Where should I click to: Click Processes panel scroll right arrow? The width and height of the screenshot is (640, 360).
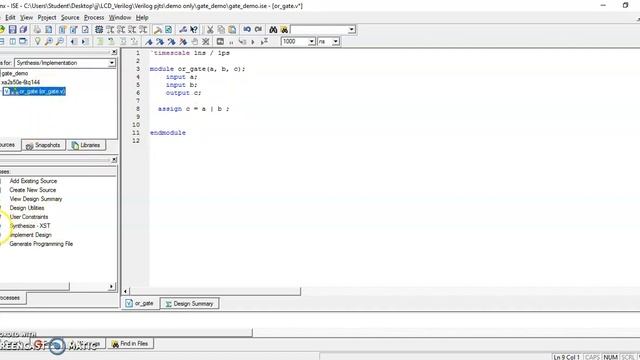point(111,287)
